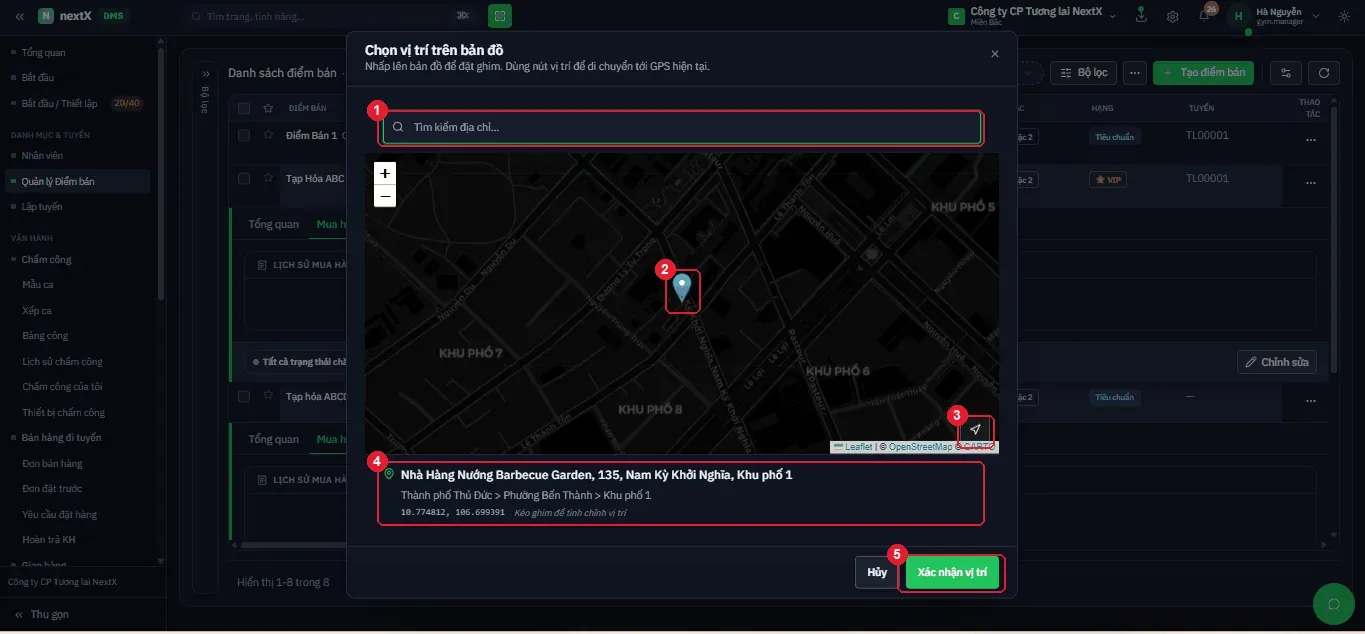
Task: Star the Điểm Bán 1 row
Action: point(268,135)
